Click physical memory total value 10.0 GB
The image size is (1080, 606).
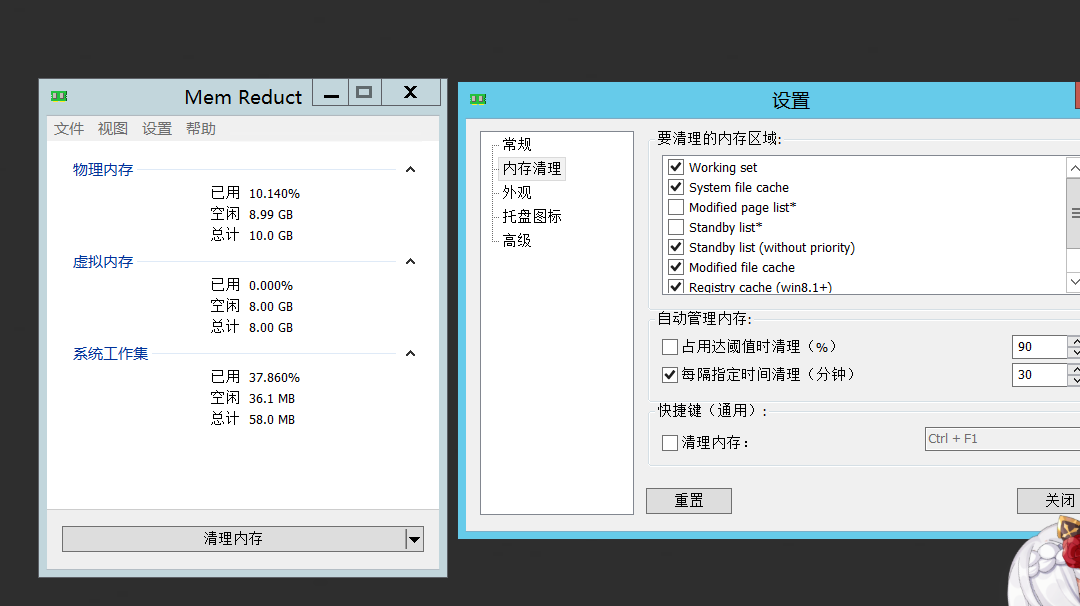point(271,236)
